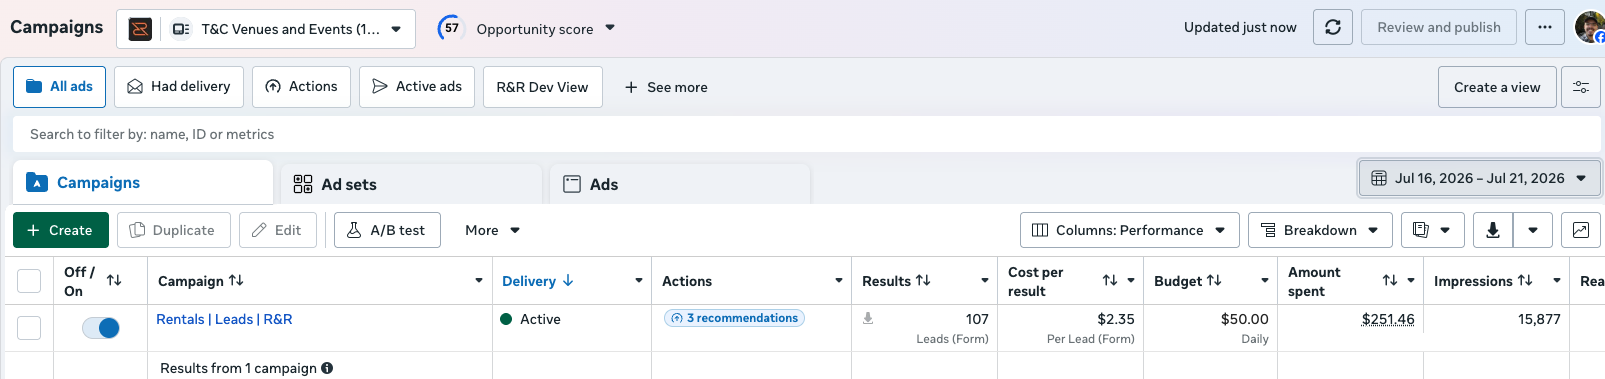Select the All ads view
The width and height of the screenshot is (1605, 379).
pos(59,87)
